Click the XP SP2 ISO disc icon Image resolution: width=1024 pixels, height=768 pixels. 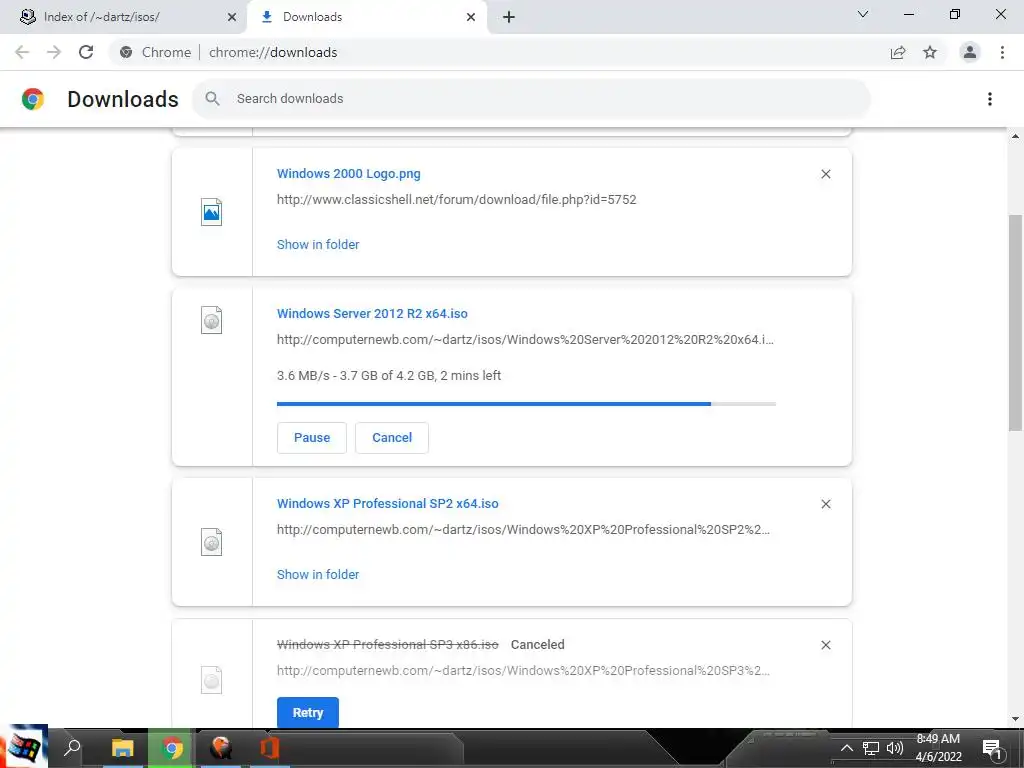point(212,542)
